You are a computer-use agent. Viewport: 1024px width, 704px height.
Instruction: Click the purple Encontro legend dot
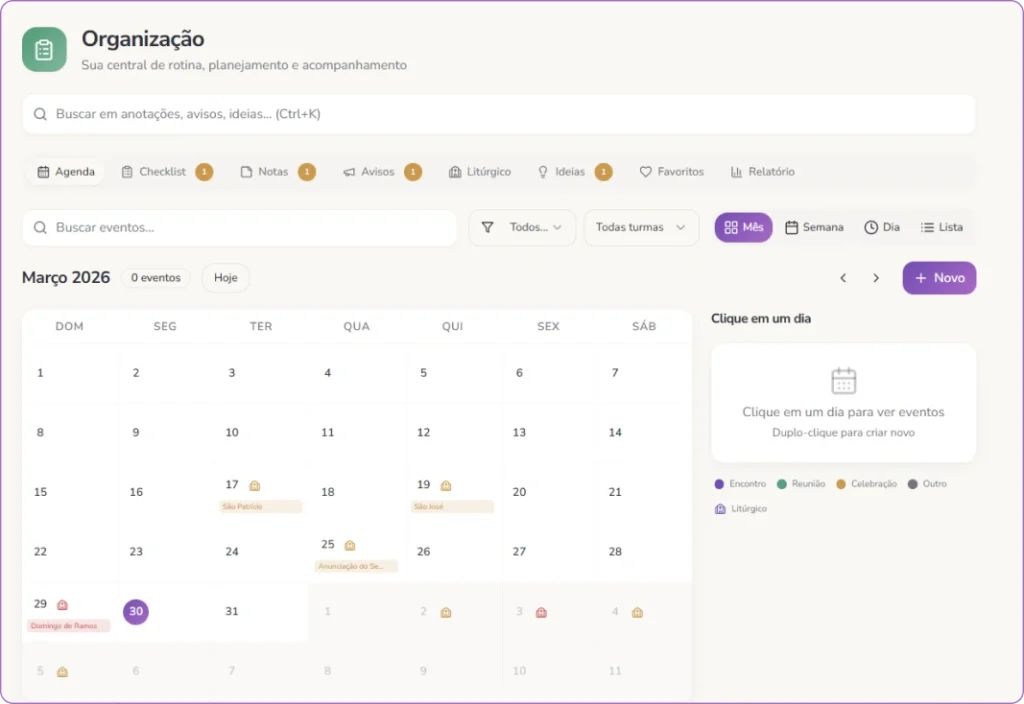719,484
